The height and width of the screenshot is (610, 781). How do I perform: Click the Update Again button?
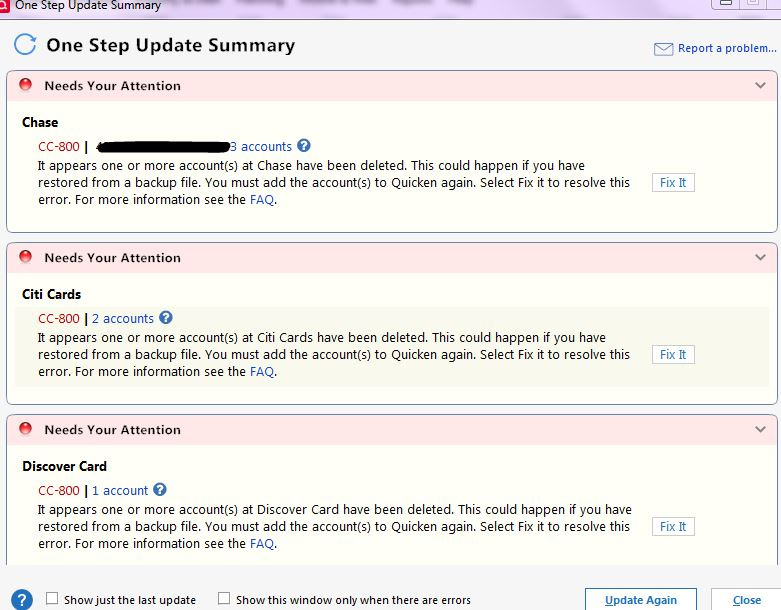(x=641, y=600)
